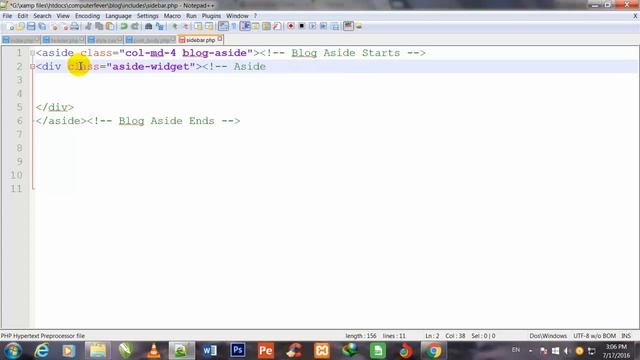640x360 pixels.
Task: Close the sidebar.php tab
Action: pyautogui.click(x=220, y=39)
